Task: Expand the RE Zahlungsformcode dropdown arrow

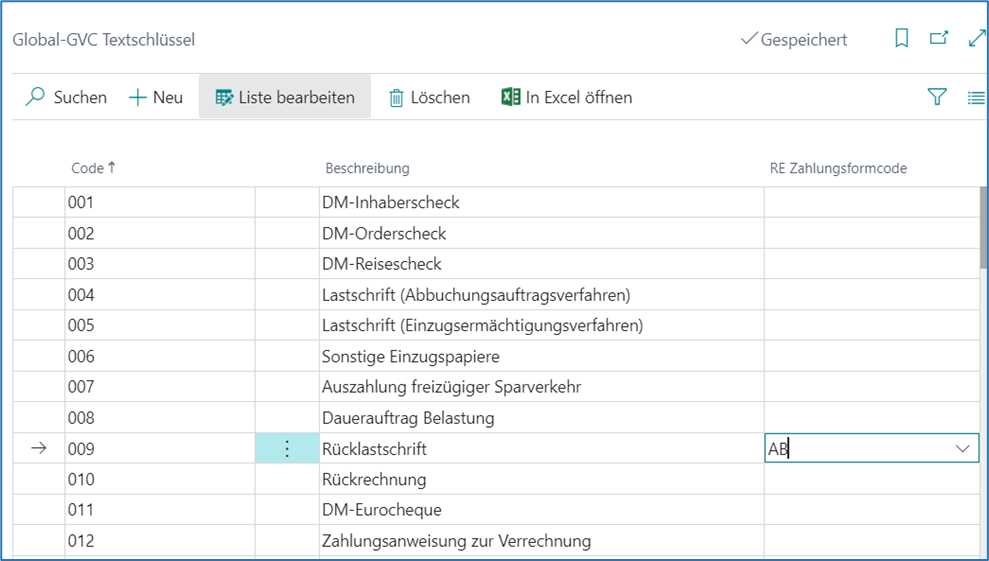Action: (963, 449)
